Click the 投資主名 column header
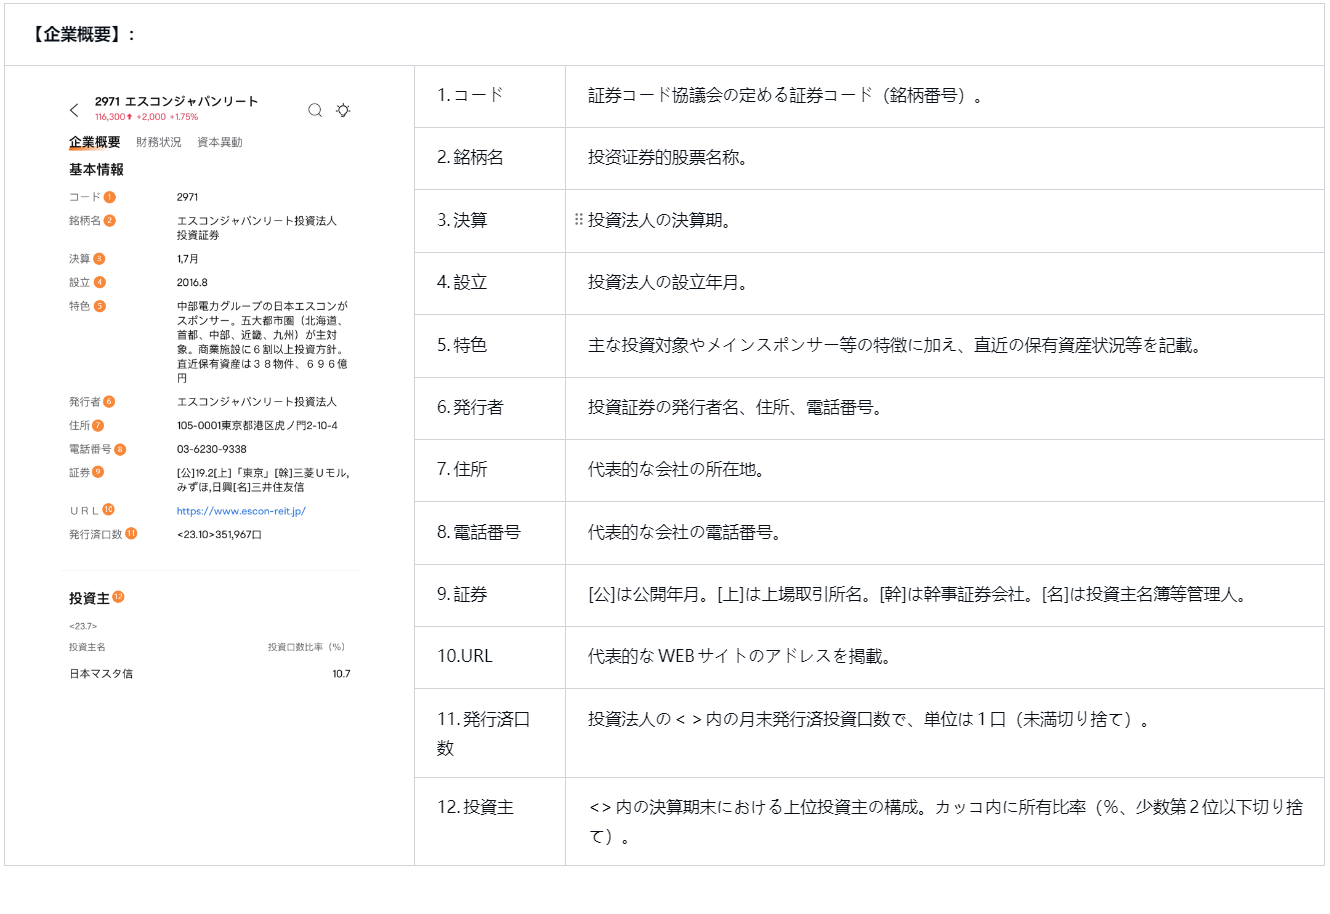 pyautogui.click(x=87, y=648)
